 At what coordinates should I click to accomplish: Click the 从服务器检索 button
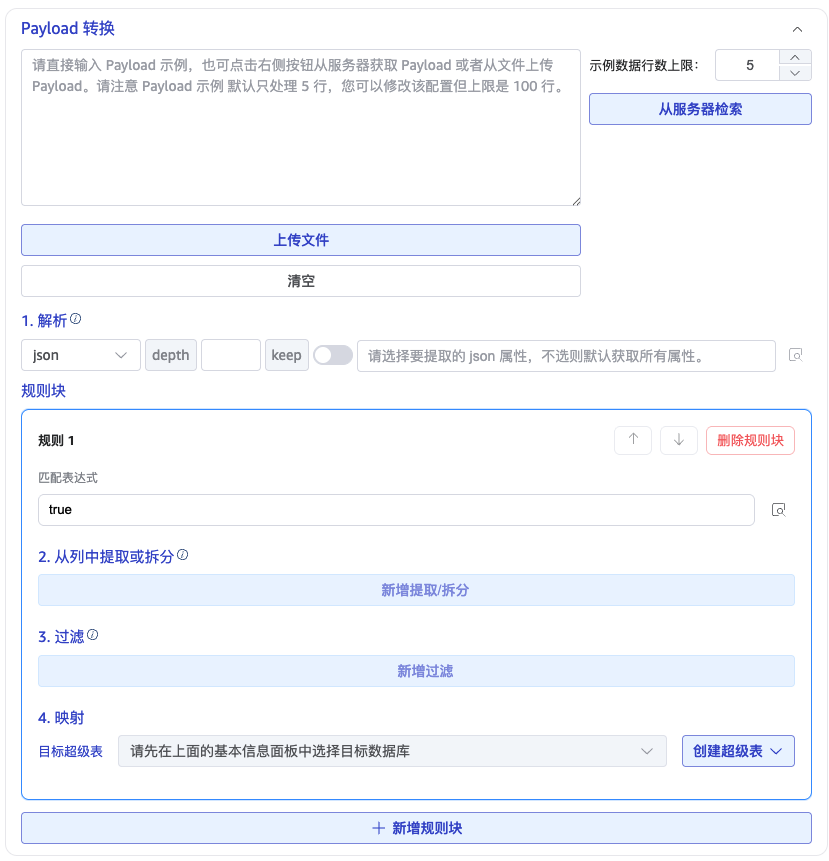(x=700, y=109)
